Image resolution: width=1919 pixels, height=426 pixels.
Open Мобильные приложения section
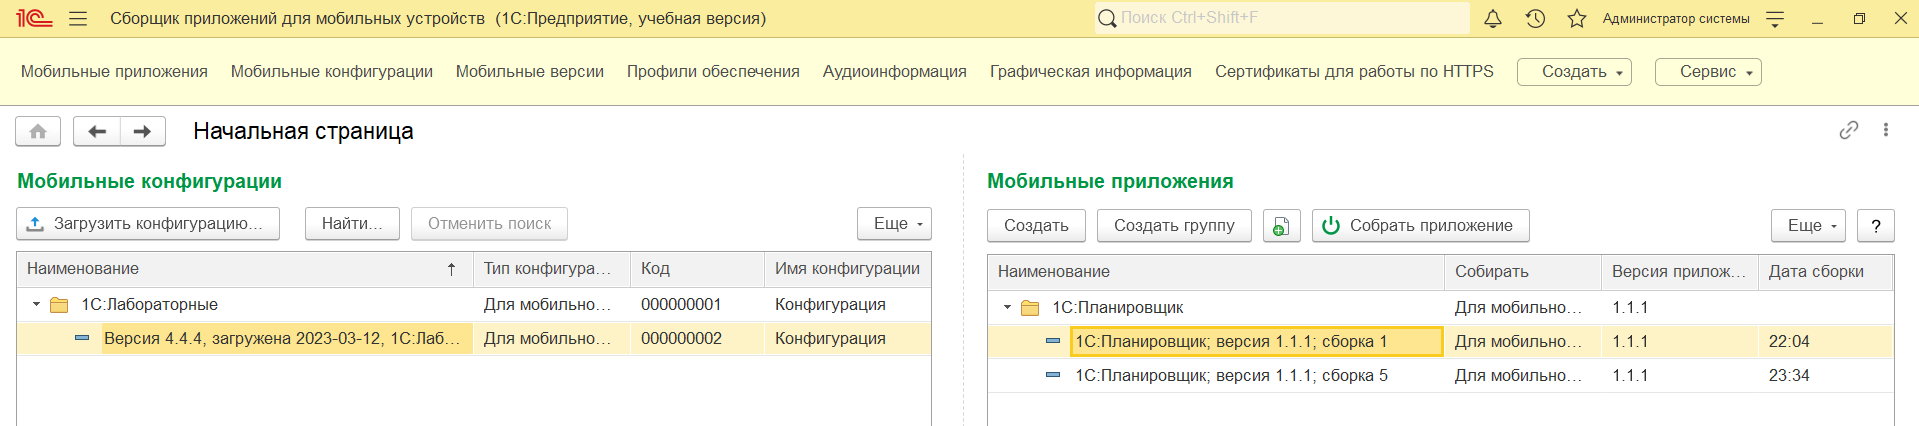(114, 72)
